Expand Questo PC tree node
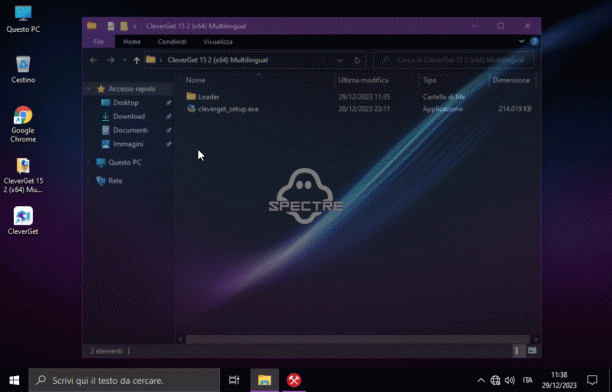 89,162
